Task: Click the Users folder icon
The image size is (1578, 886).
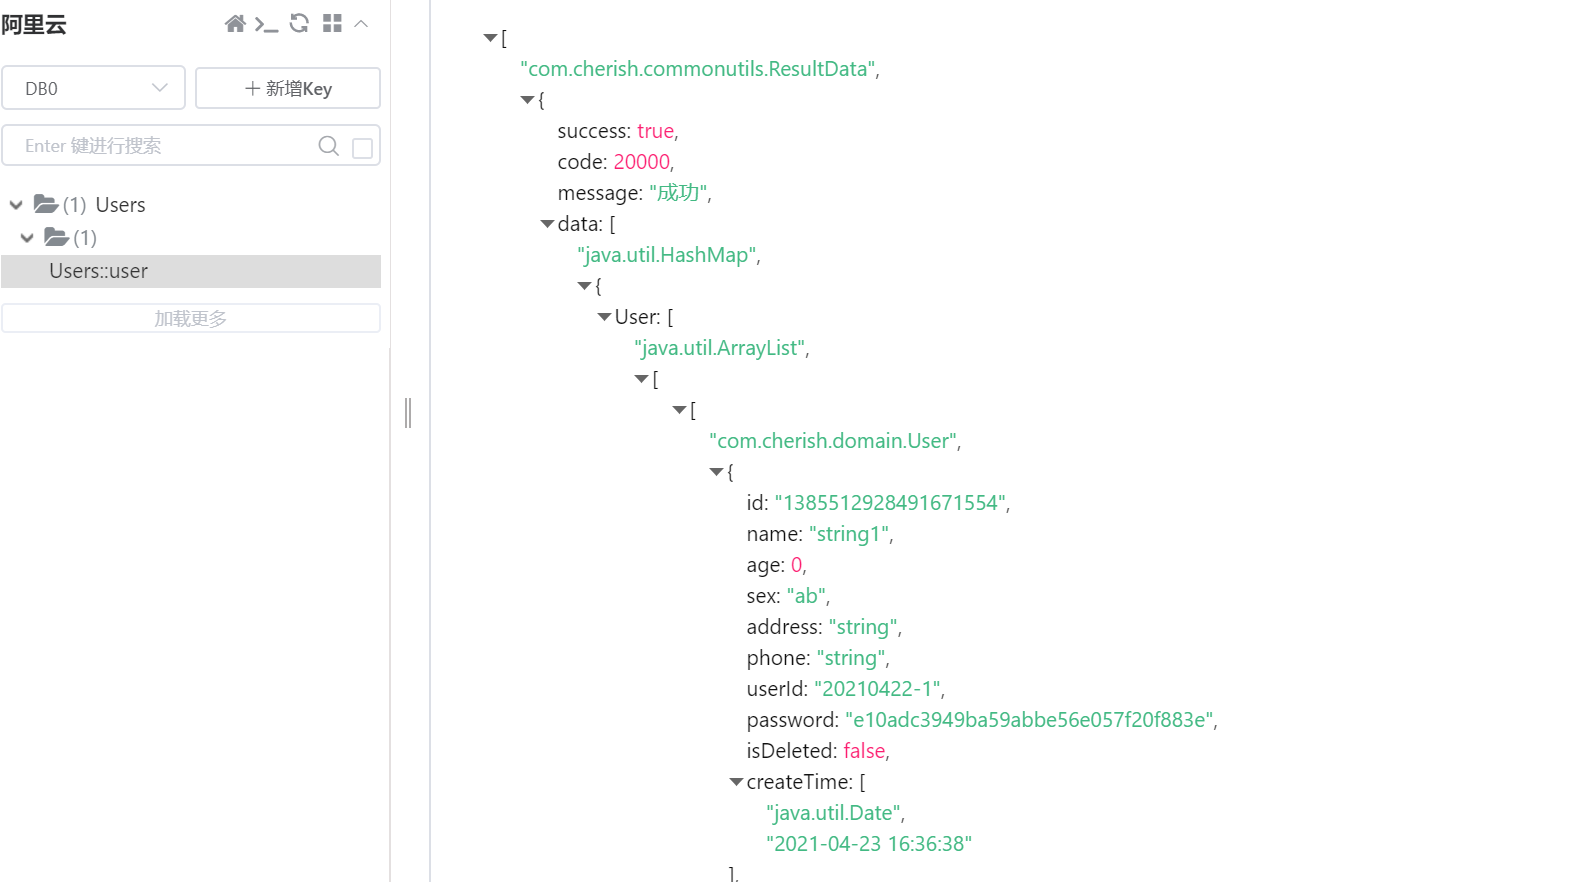Action: point(46,205)
